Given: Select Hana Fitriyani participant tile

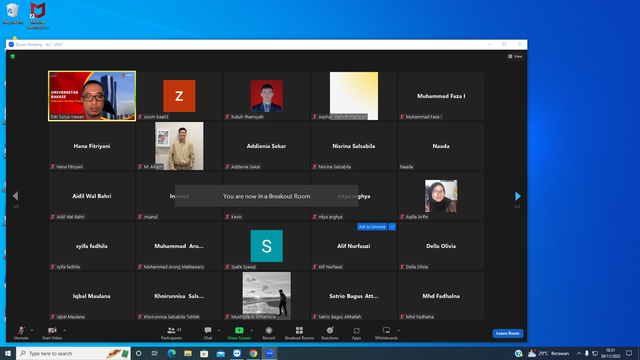Looking at the screenshot, I should [x=92, y=146].
